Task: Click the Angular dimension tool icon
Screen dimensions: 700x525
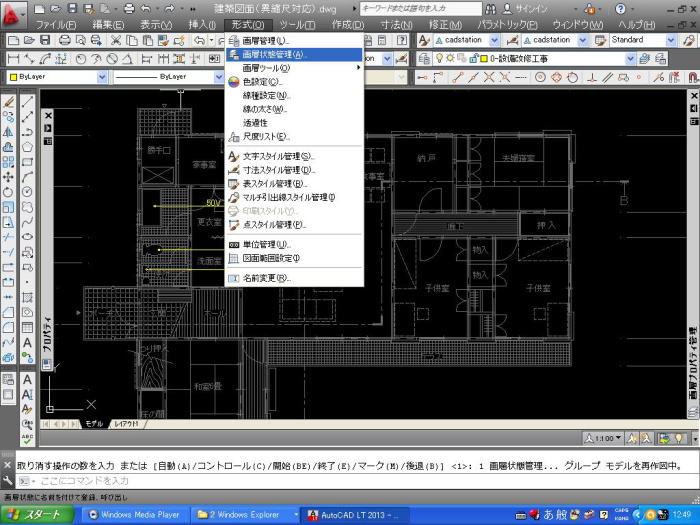Action: (x=127, y=58)
